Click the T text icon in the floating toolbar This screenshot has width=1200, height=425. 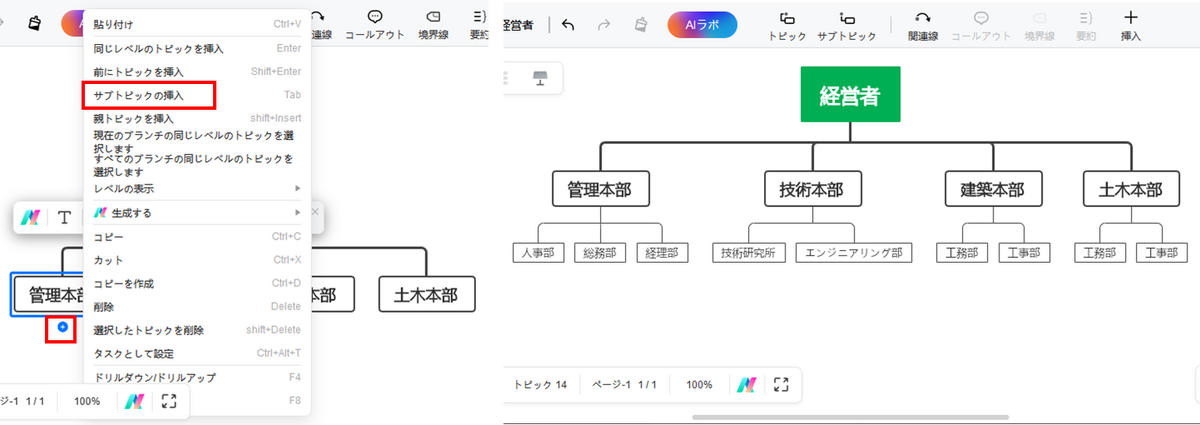pos(64,217)
